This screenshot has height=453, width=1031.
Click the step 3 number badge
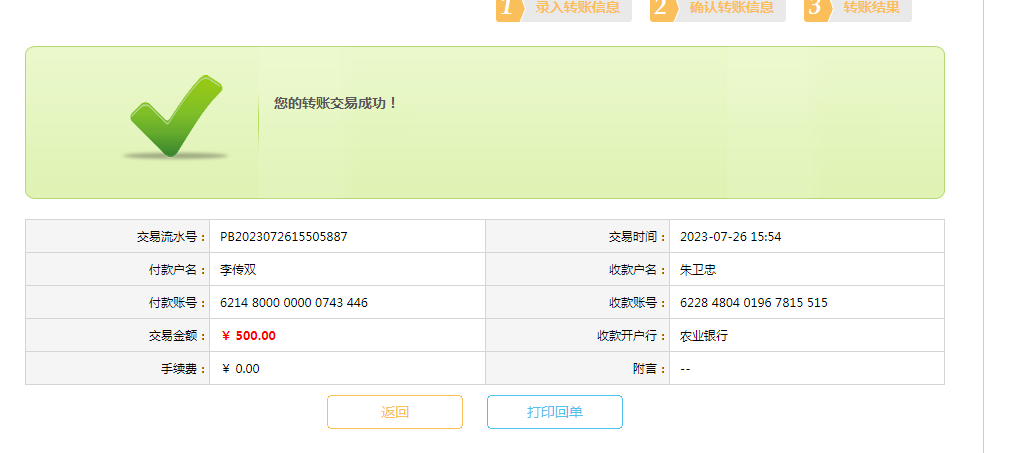817,8
